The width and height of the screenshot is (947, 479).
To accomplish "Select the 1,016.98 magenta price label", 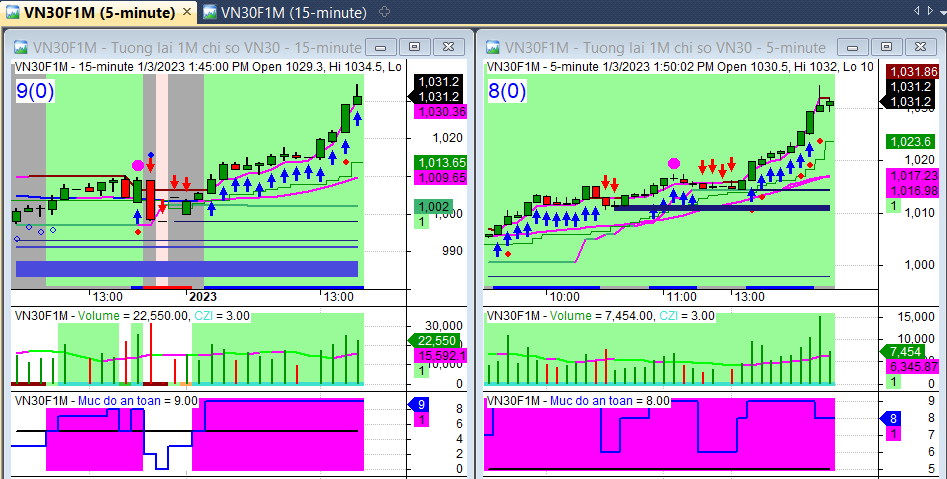I will pos(913,191).
